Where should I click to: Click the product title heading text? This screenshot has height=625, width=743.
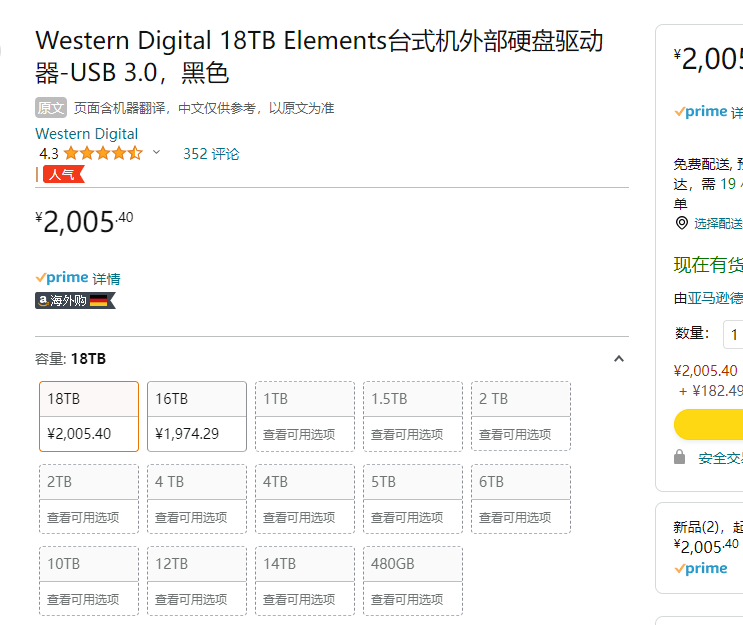(x=319, y=56)
